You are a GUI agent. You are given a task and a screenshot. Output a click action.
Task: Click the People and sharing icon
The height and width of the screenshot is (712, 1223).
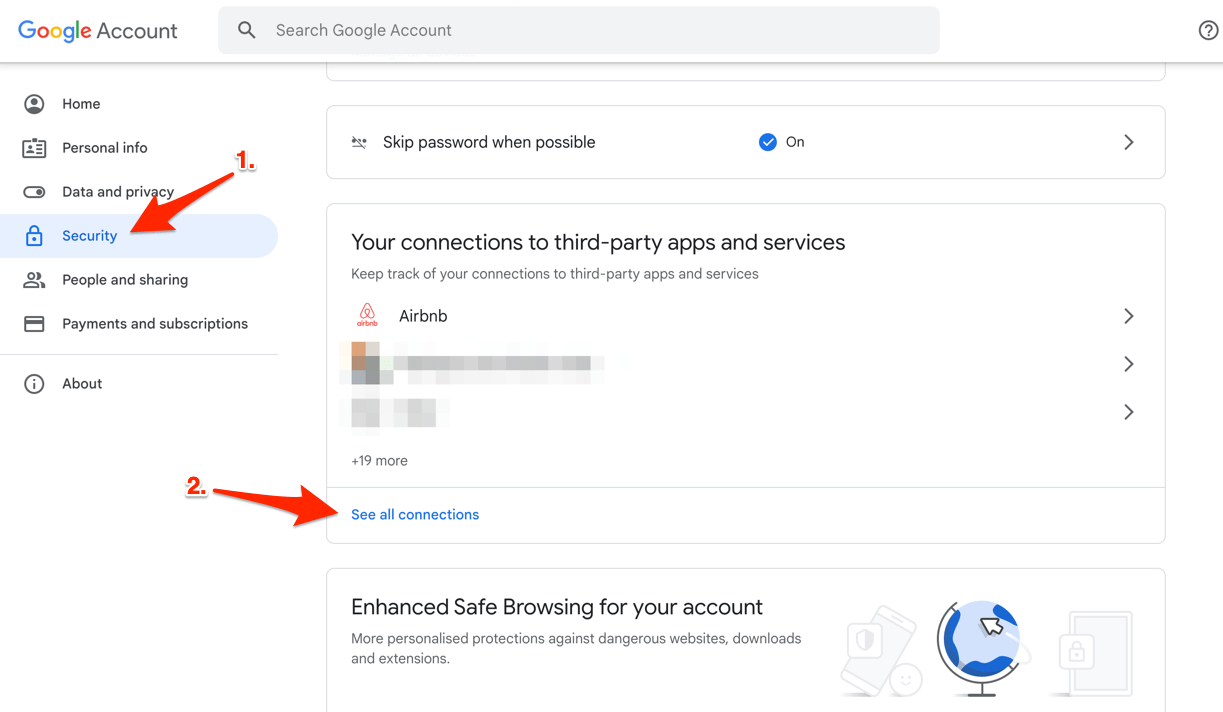[34, 279]
